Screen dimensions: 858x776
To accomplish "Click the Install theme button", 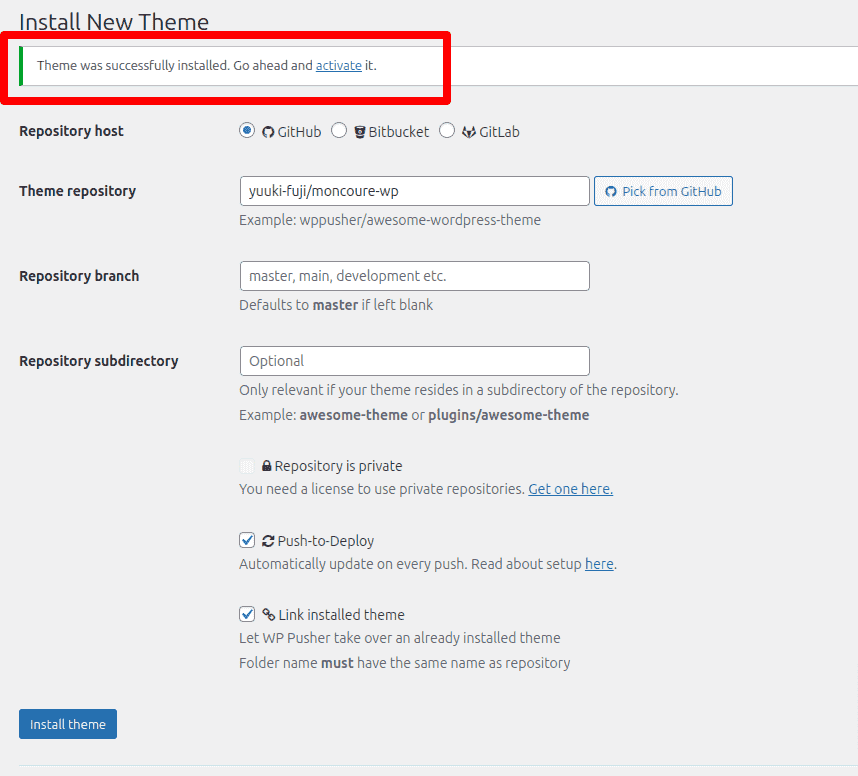I will [x=68, y=724].
